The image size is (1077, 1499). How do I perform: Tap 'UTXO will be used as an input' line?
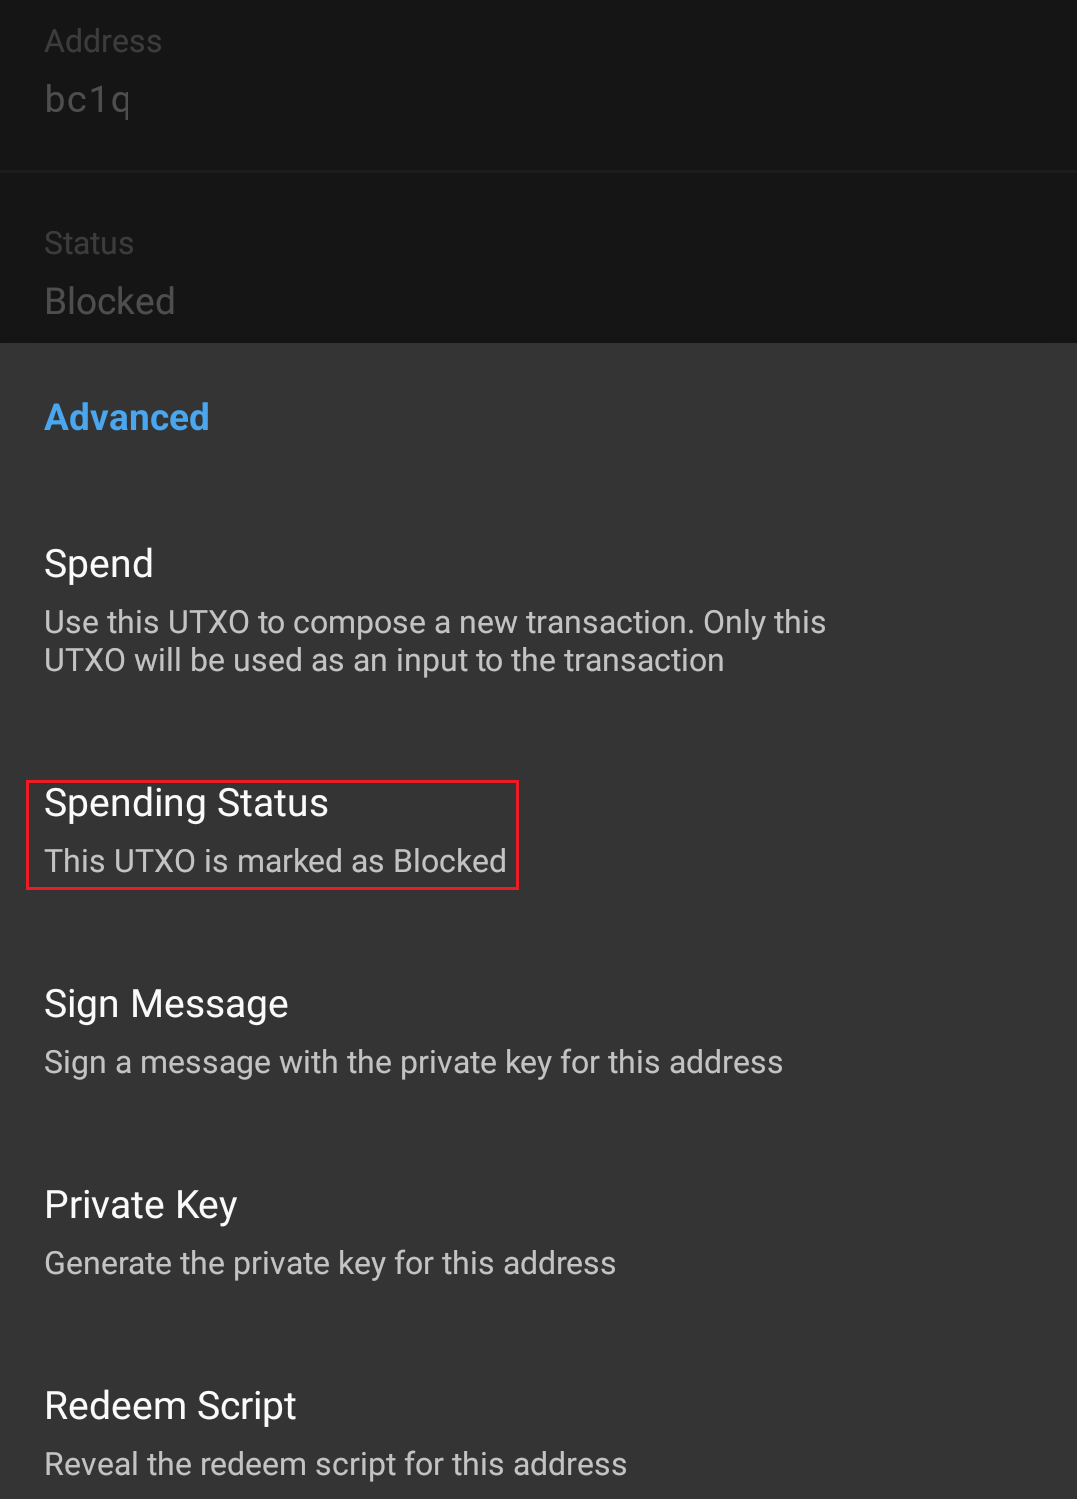point(384,660)
